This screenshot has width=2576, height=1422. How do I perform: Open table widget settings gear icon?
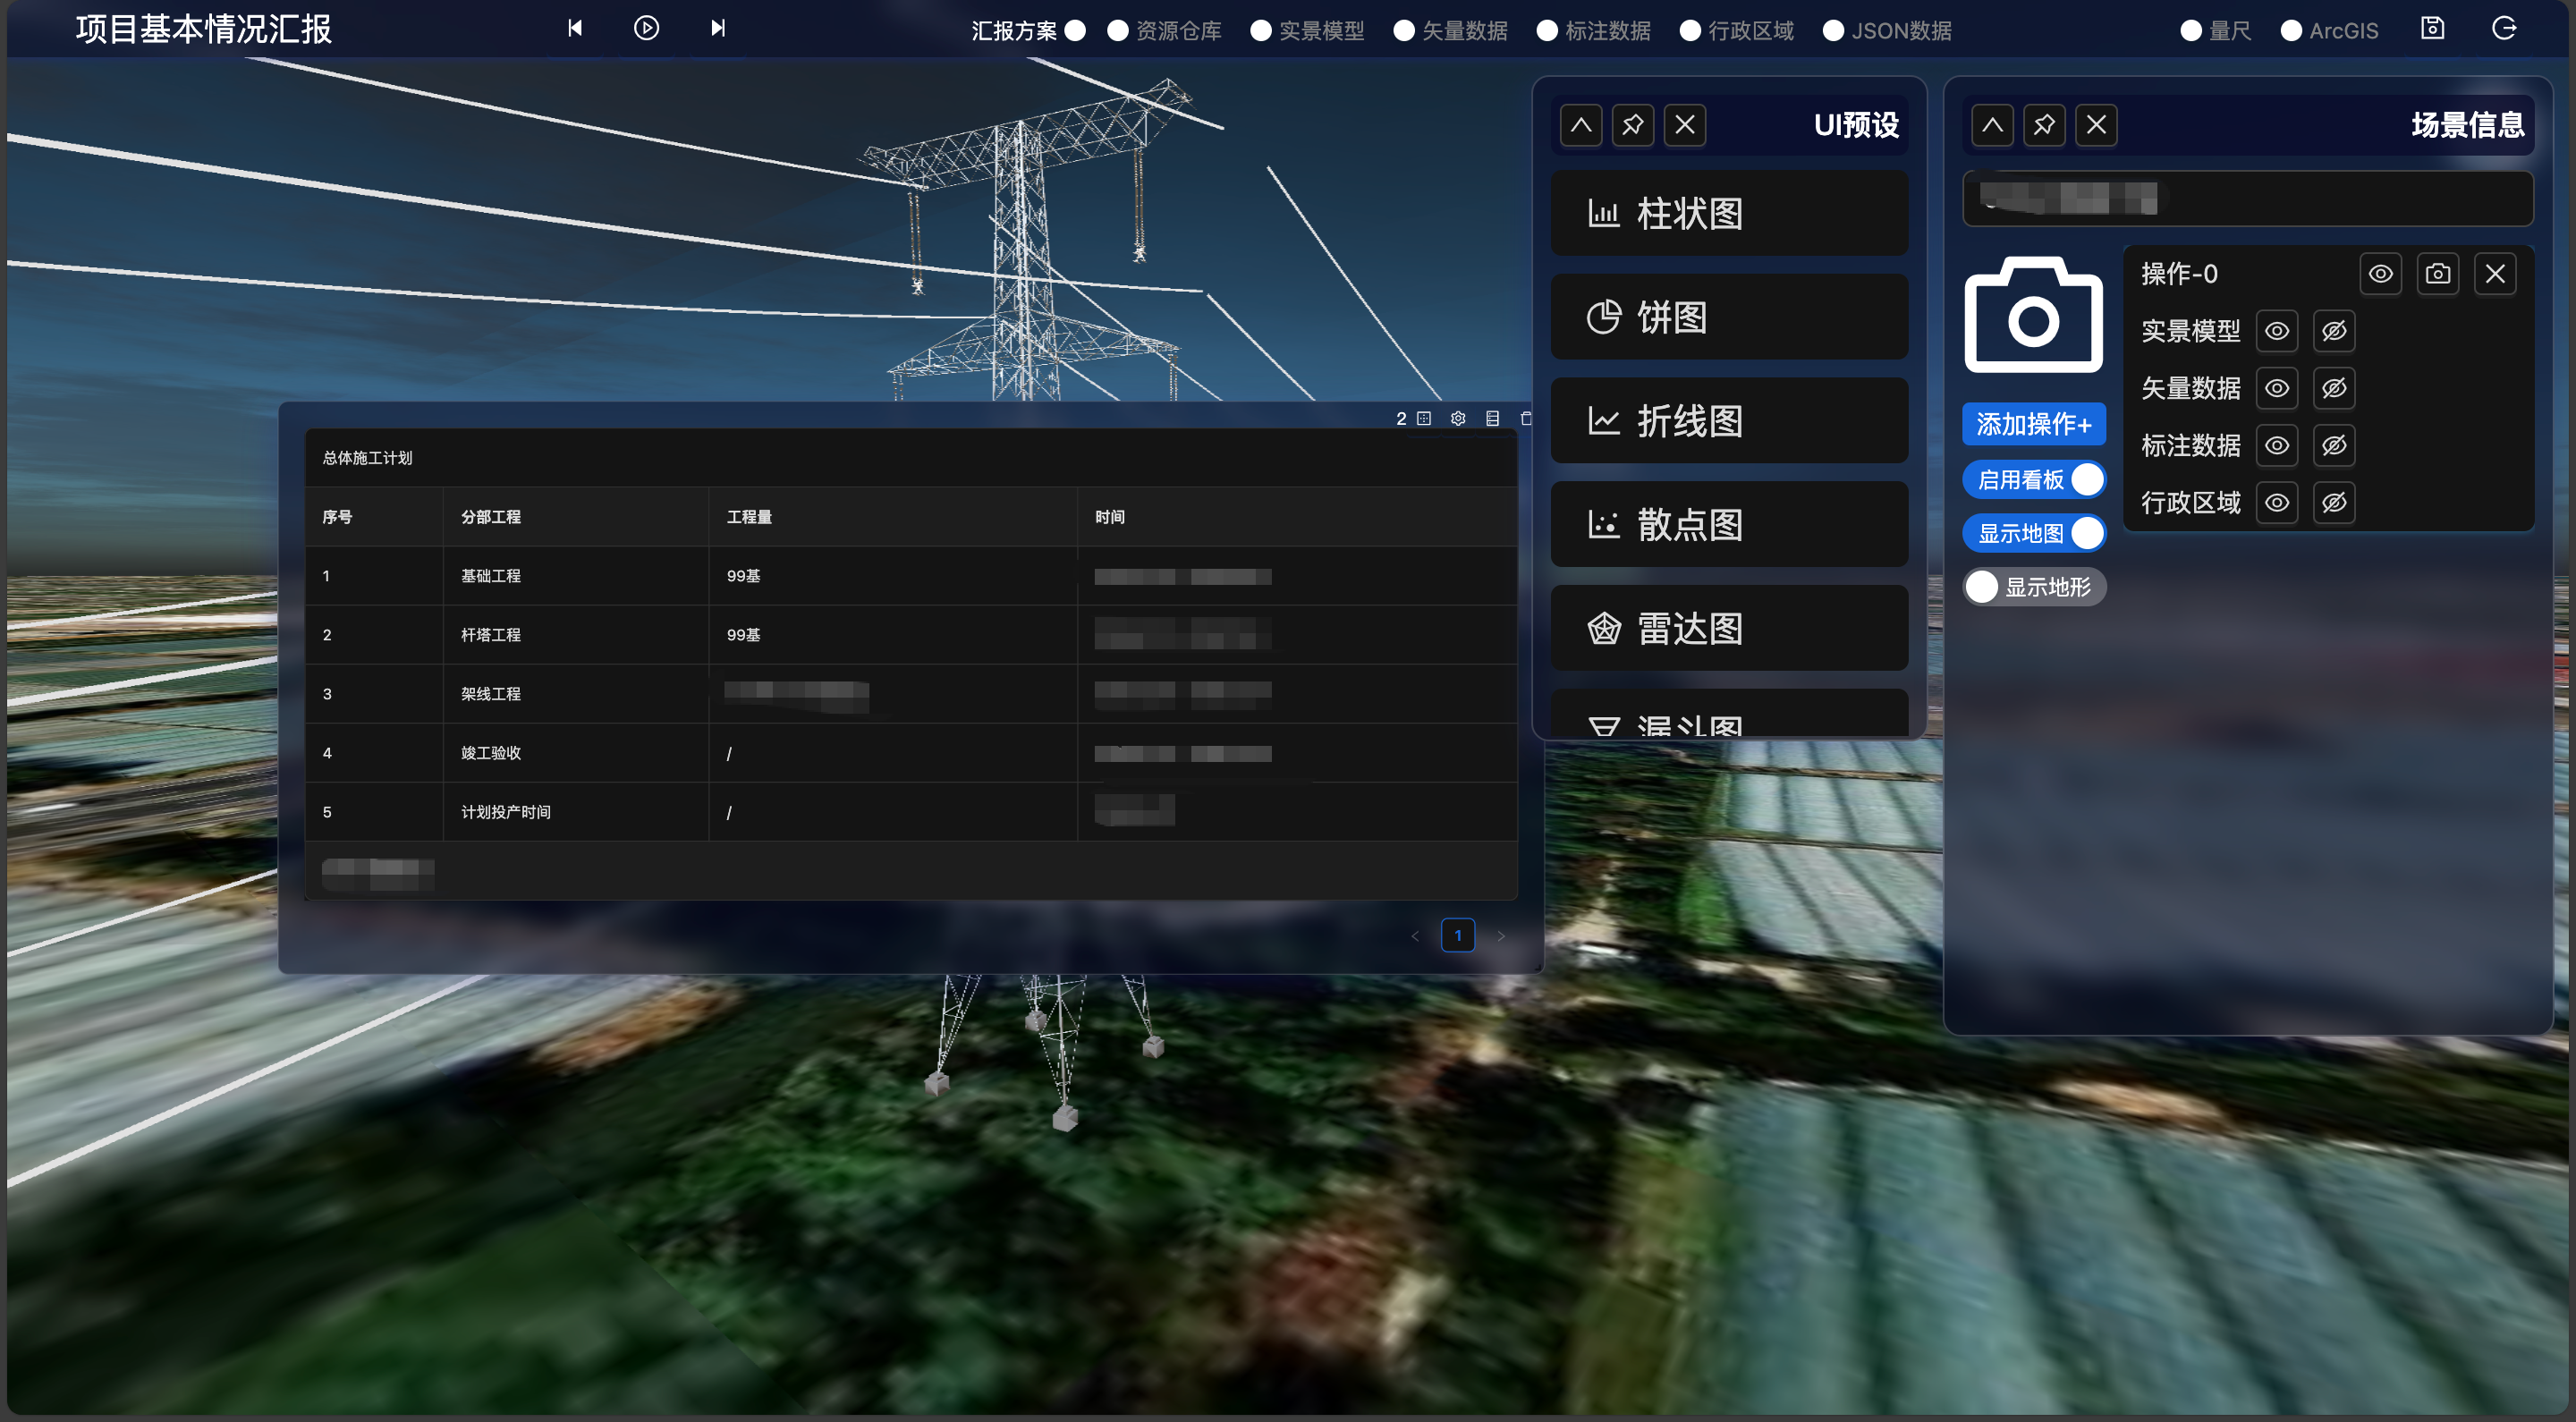[1458, 418]
